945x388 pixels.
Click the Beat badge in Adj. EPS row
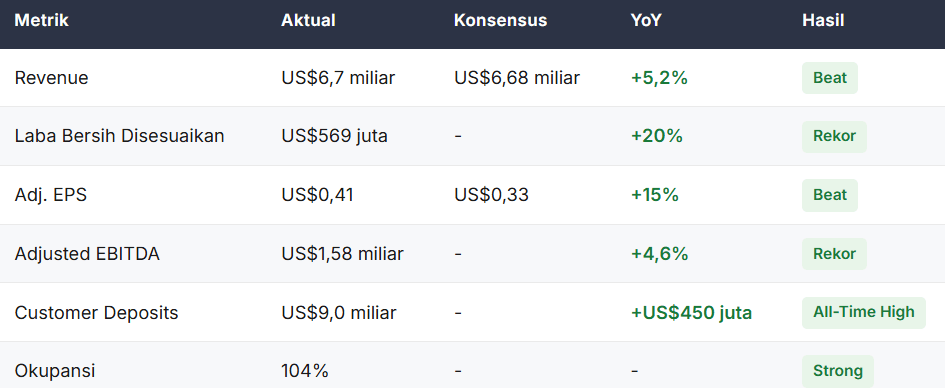click(x=830, y=195)
